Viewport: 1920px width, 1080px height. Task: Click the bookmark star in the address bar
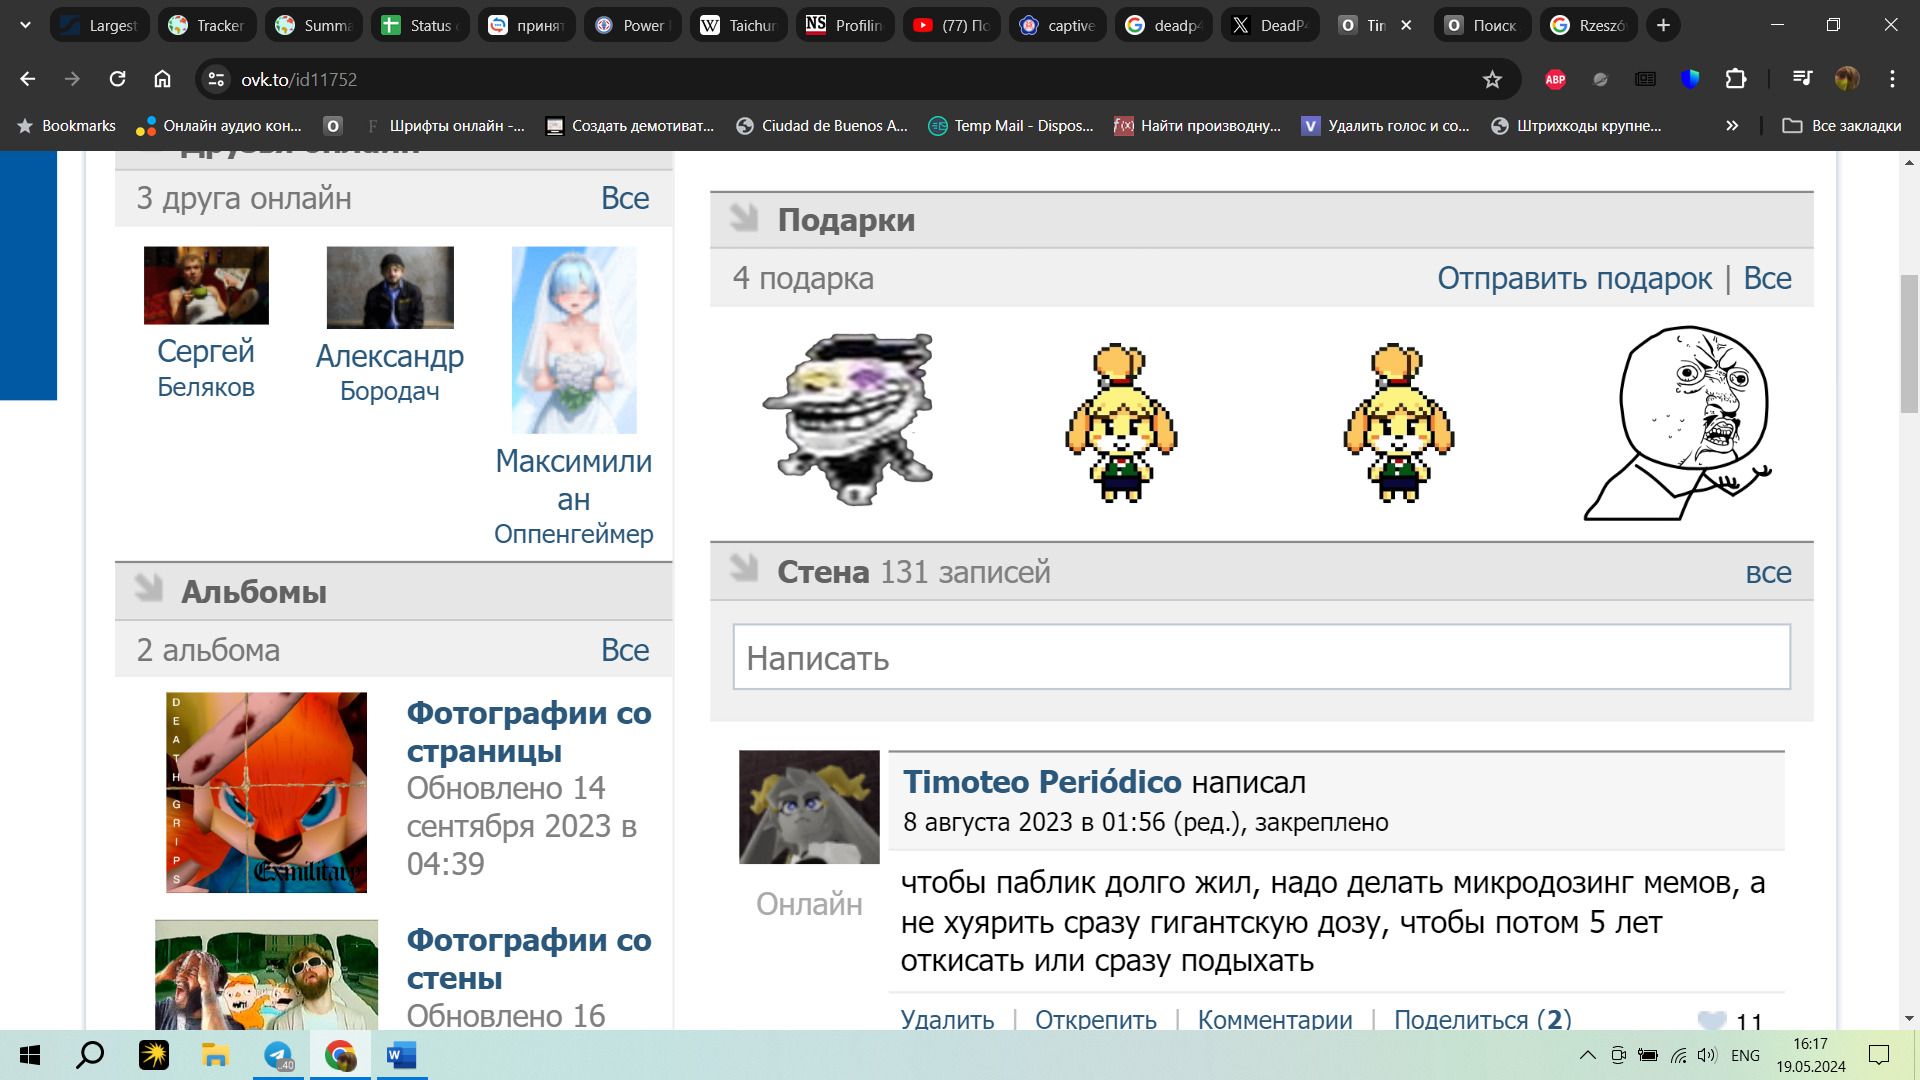click(1492, 80)
